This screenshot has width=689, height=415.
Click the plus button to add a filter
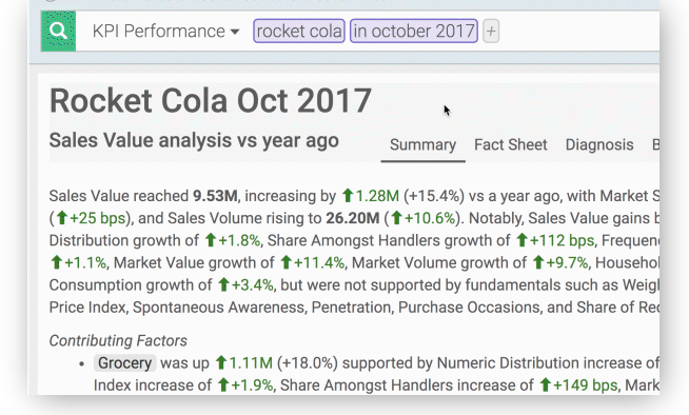tap(491, 32)
